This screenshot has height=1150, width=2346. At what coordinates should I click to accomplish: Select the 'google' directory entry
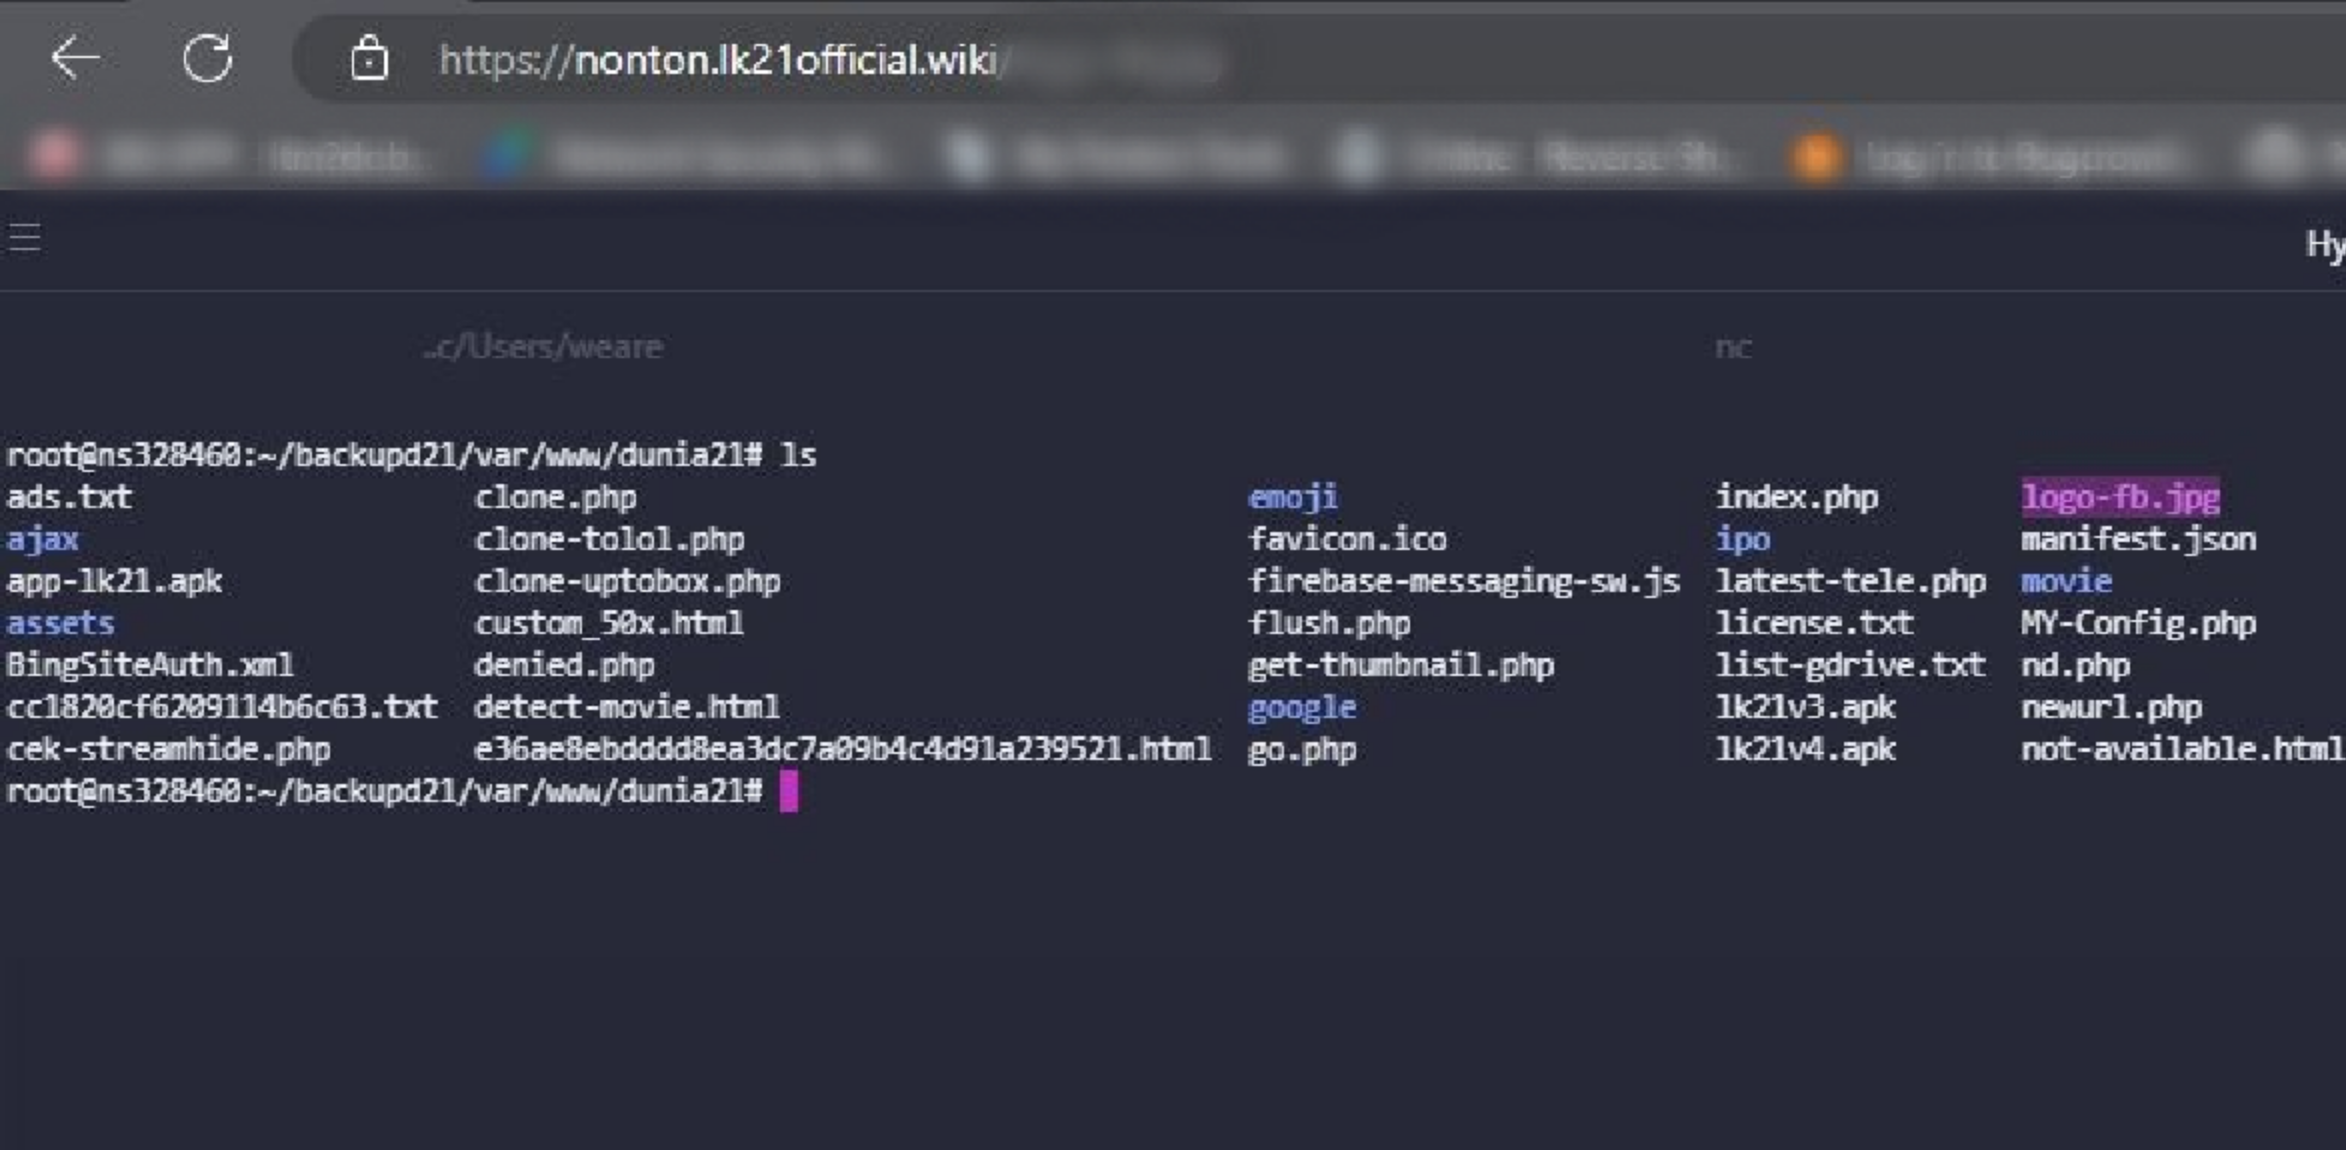coord(1302,707)
